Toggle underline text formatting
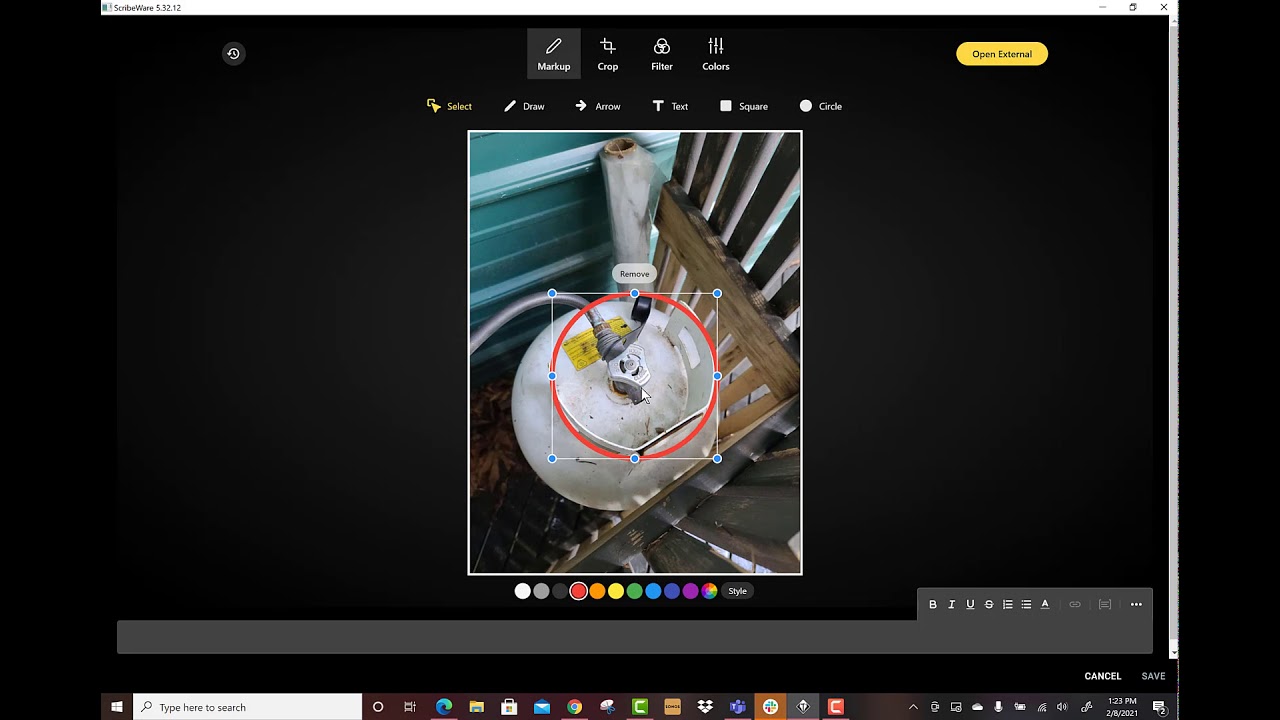 [x=970, y=604]
